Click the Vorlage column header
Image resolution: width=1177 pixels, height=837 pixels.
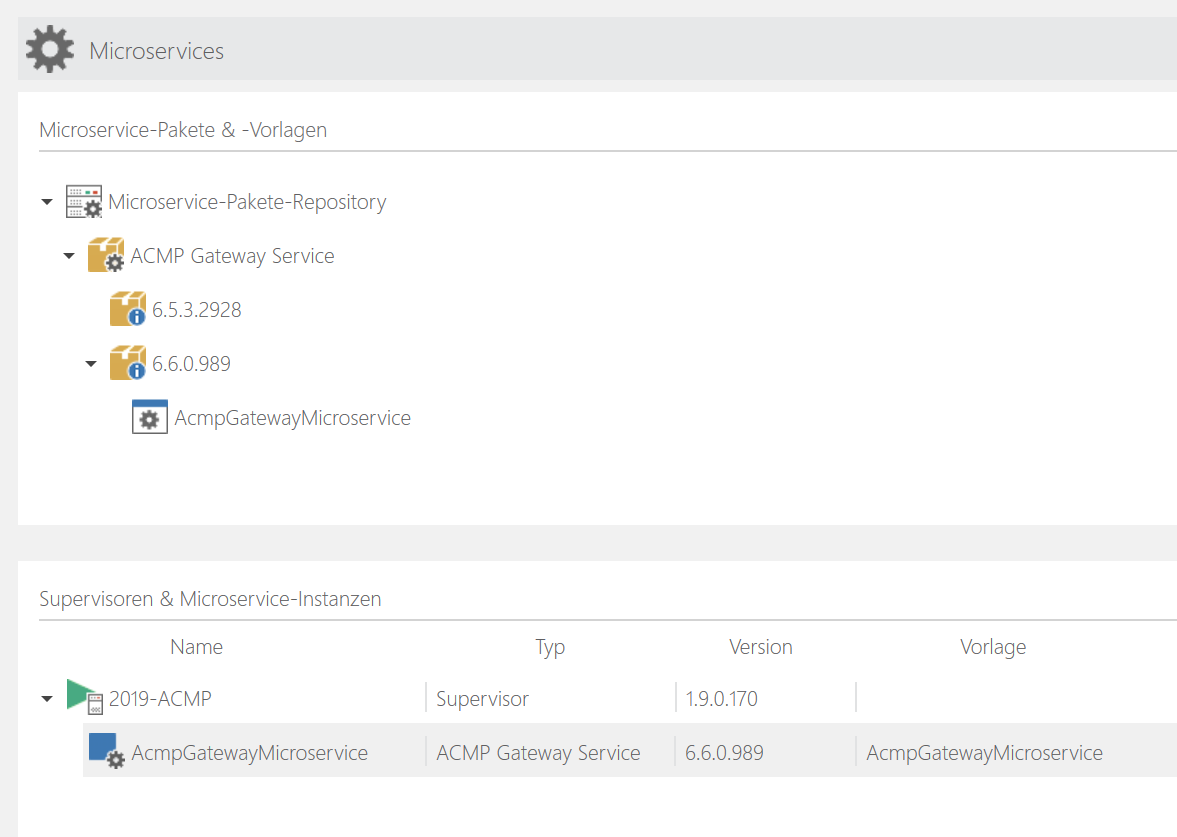[x=992, y=647]
